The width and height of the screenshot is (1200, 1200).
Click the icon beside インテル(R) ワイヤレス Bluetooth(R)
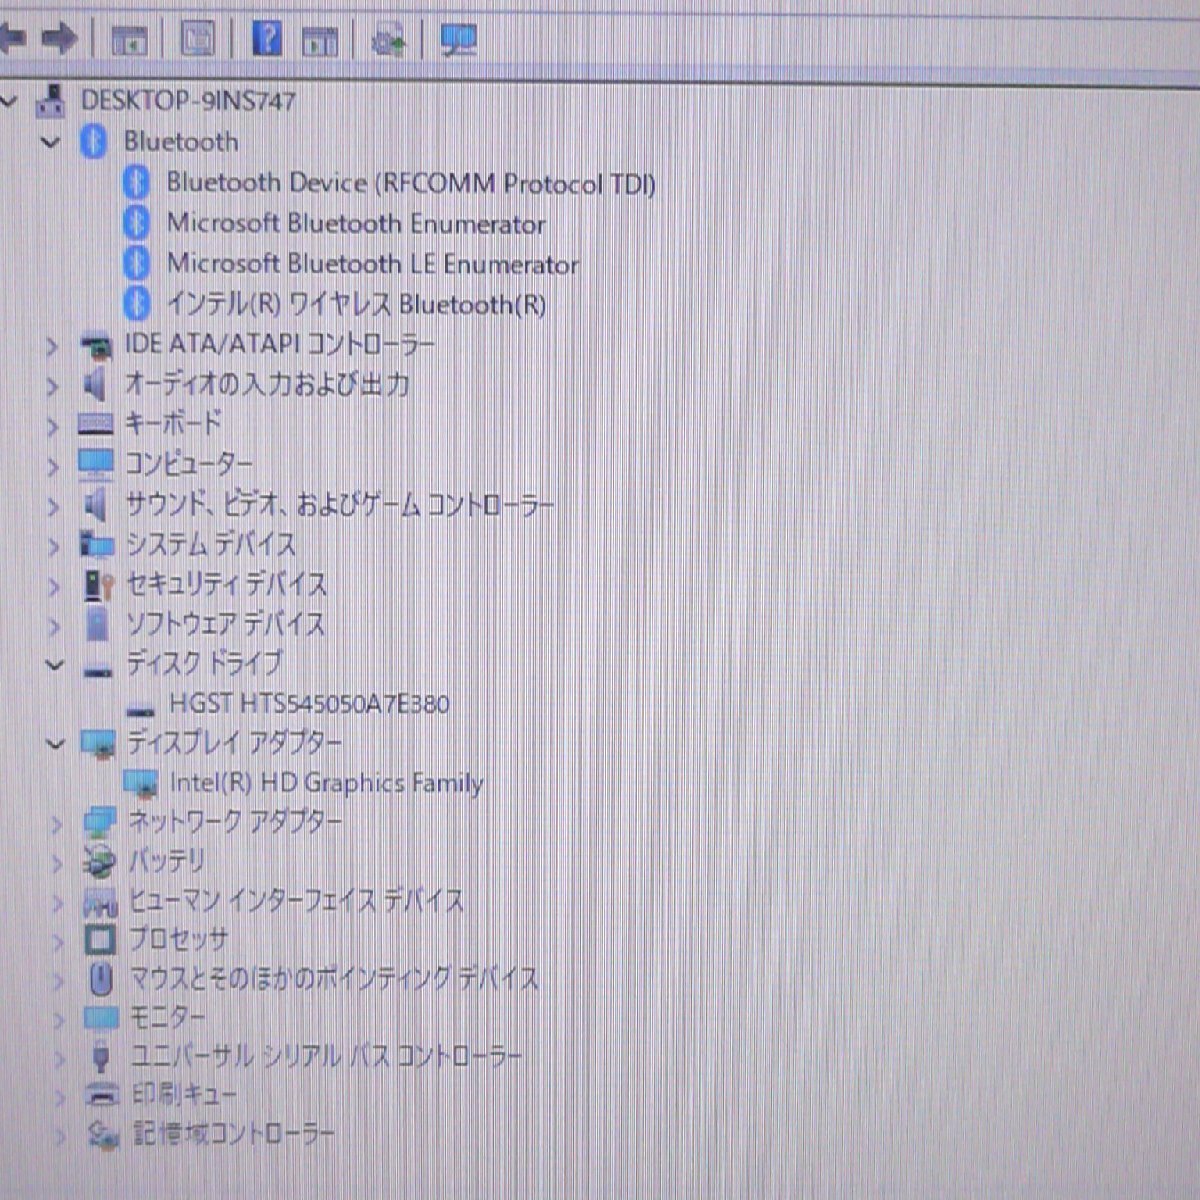(137, 303)
